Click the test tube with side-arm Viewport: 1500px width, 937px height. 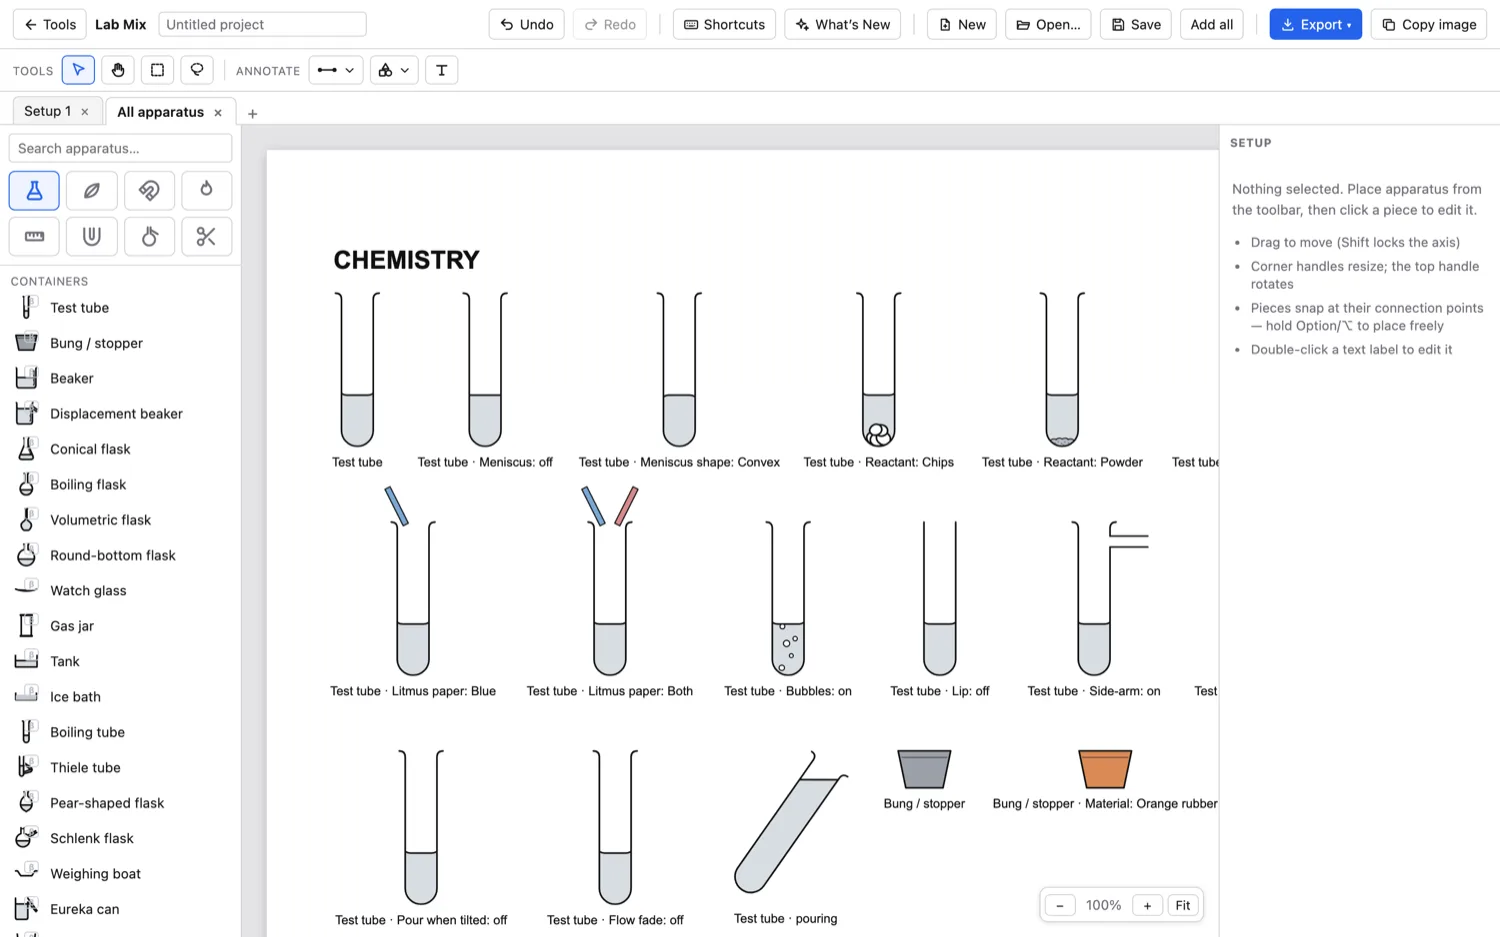pyautogui.click(x=1110, y=598)
